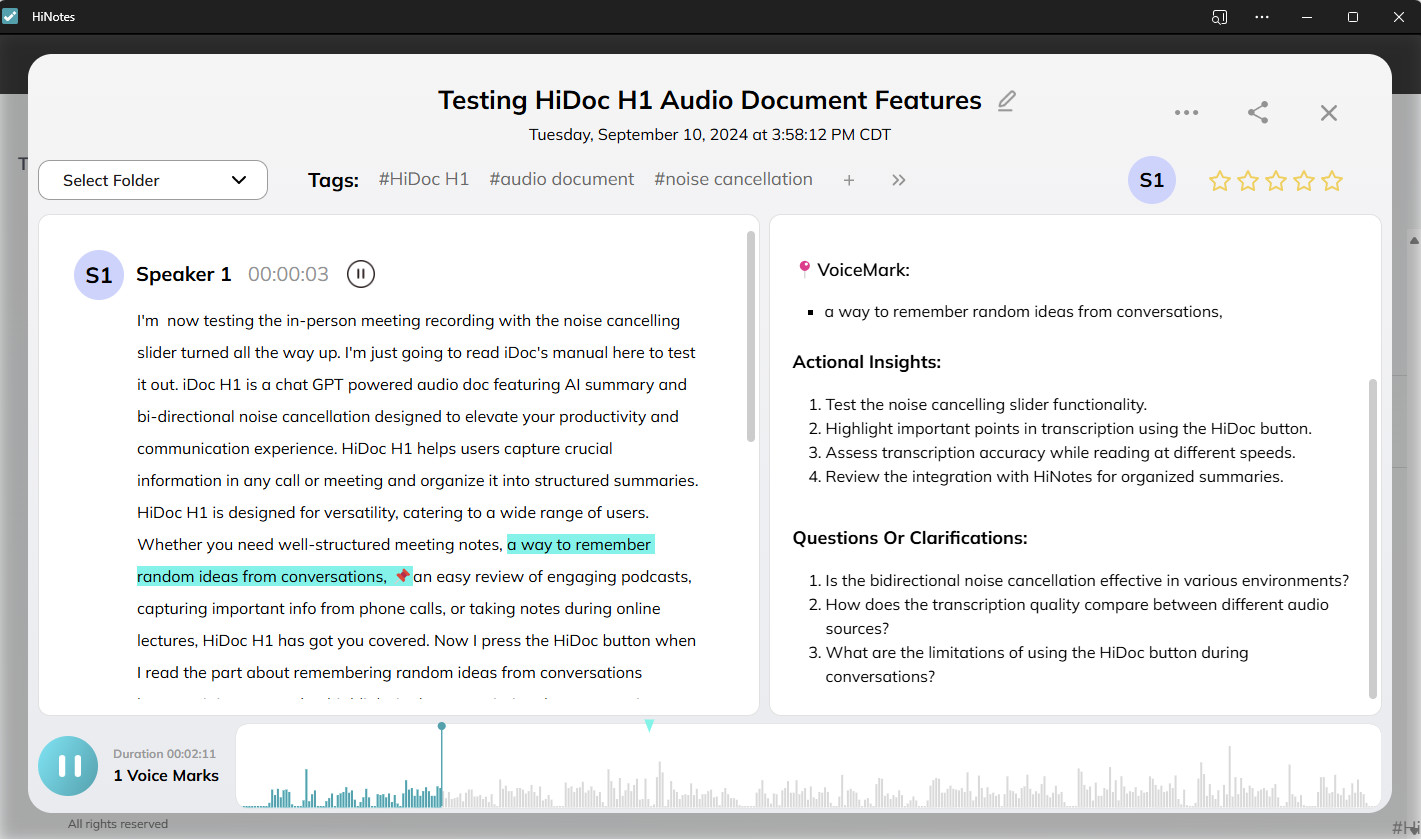The width and height of the screenshot is (1421, 839).
Task: Click the cast-to-device icon in the title bar
Action: 1219,17
